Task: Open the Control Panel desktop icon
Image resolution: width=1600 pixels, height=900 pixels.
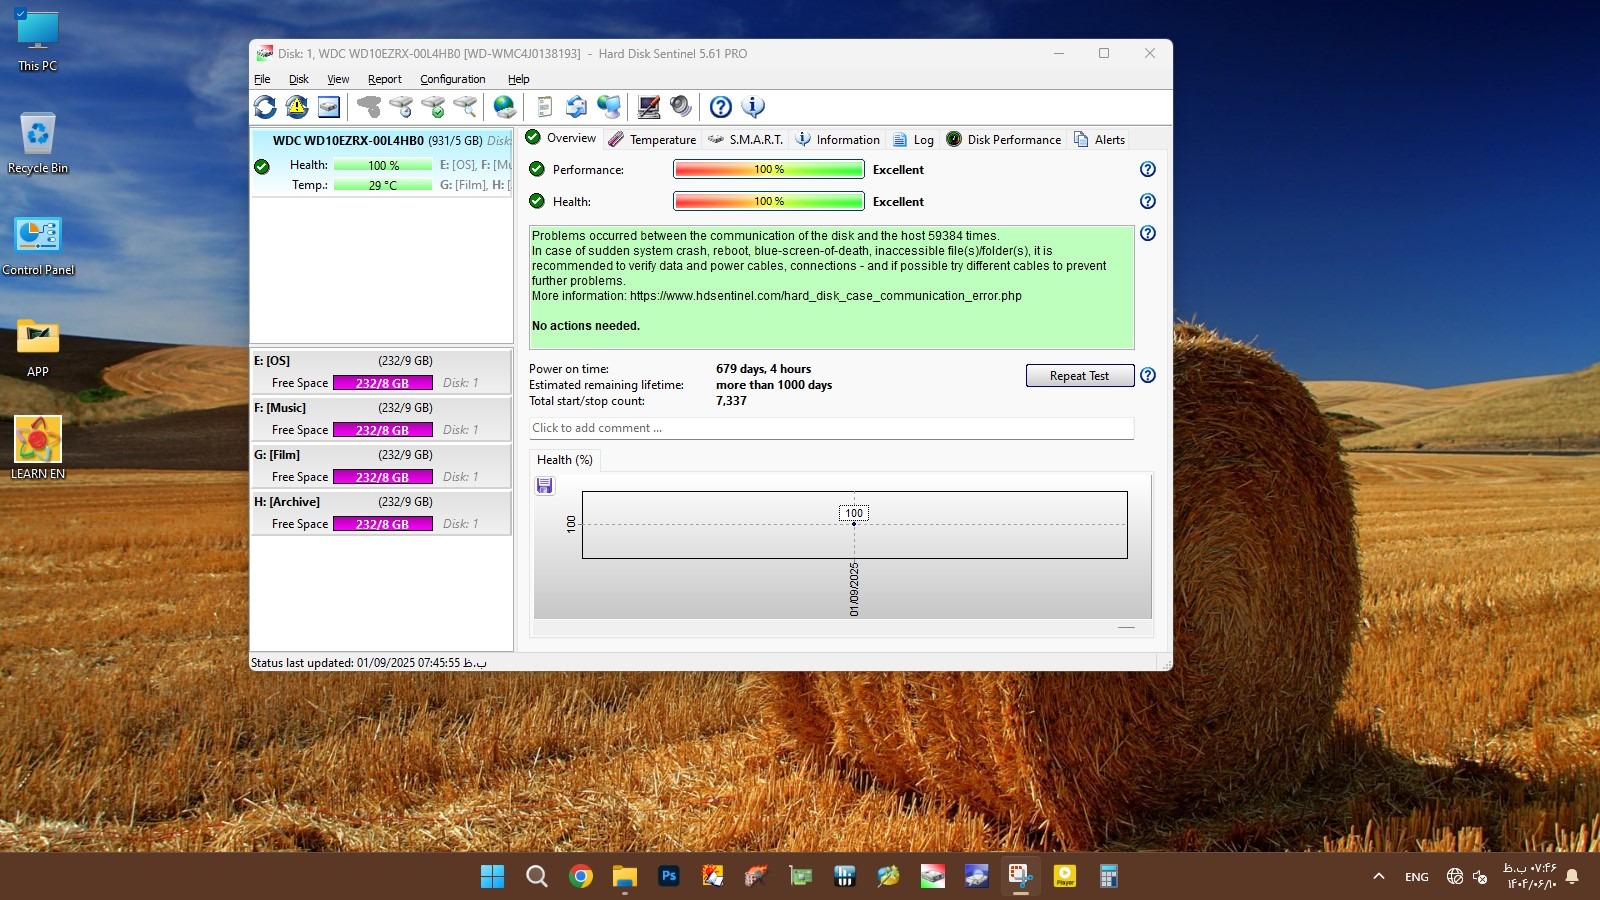Action: (38, 246)
